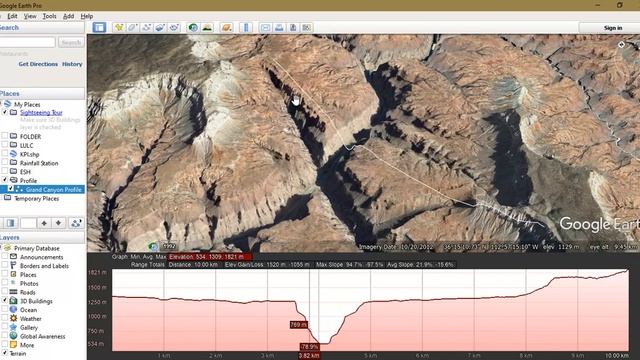
Task: Open the Add menu
Action: [x=68, y=16]
